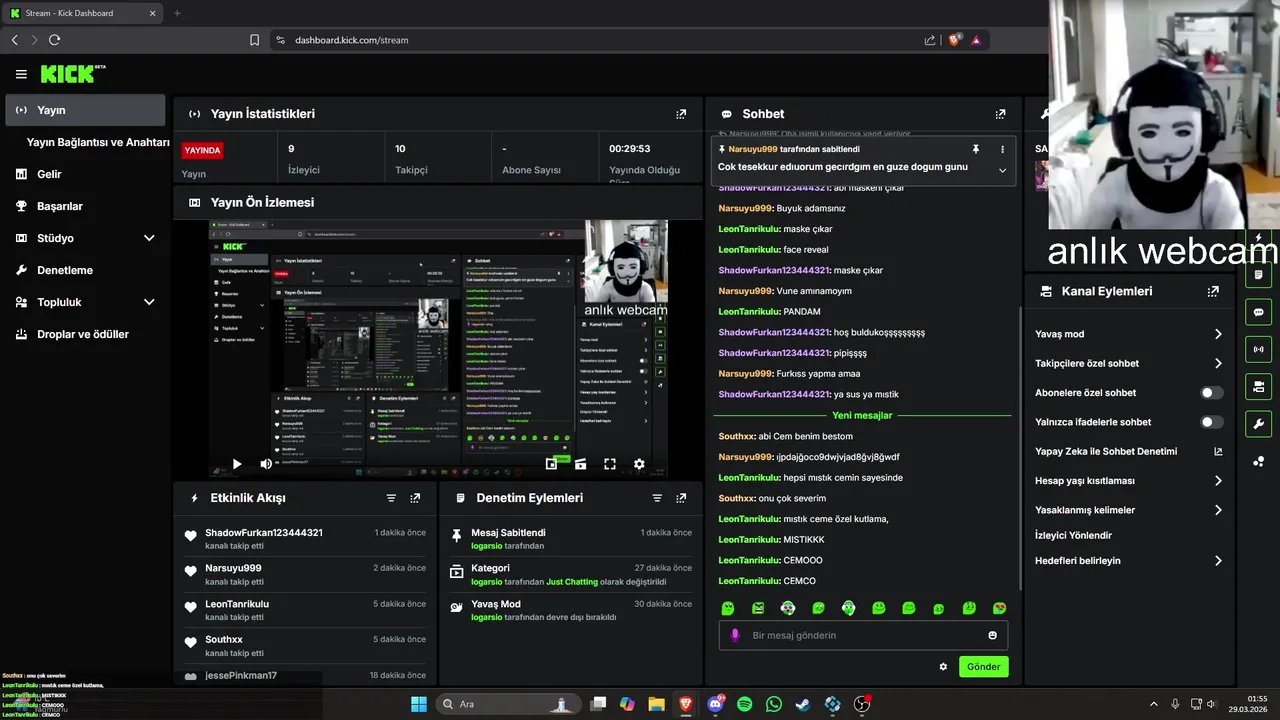Image resolution: width=1280 pixels, height=720 pixels.
Task: Click the three-dots icon in right sidebar
Action: [1258, 461]
